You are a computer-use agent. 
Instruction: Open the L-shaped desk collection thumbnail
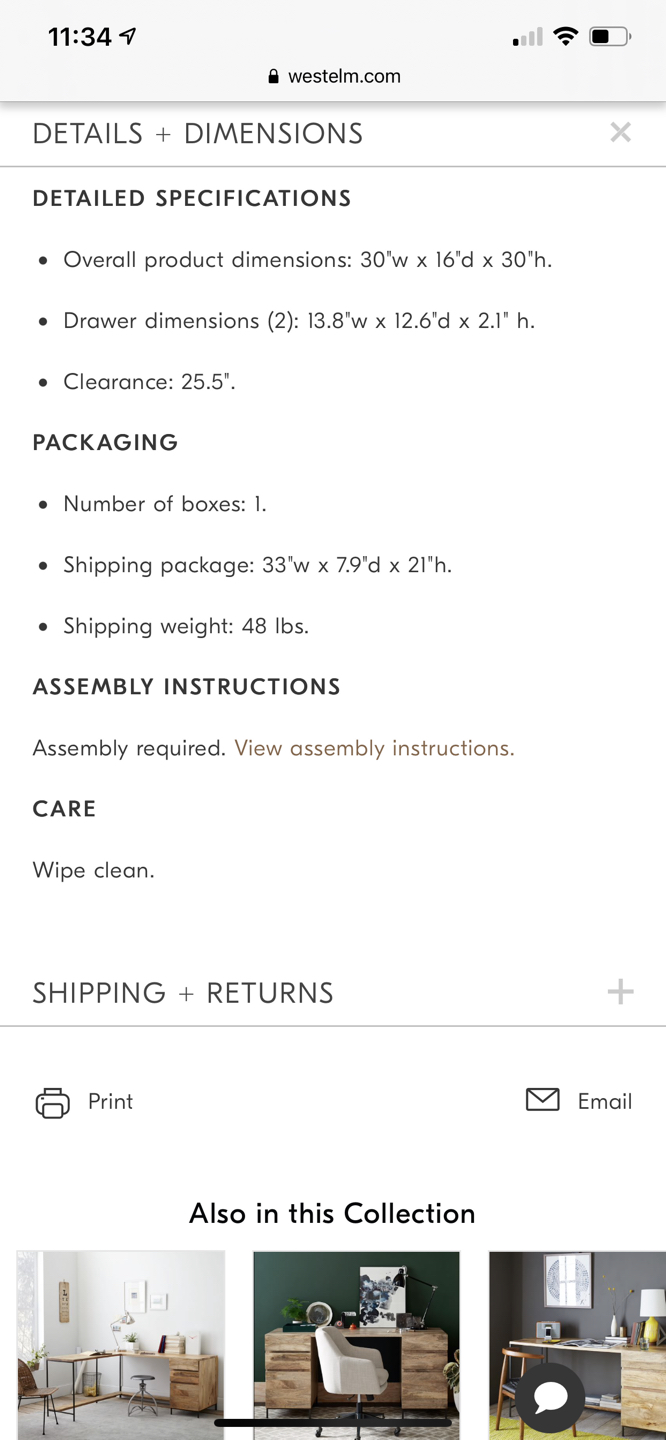[x=121, y=1345]
